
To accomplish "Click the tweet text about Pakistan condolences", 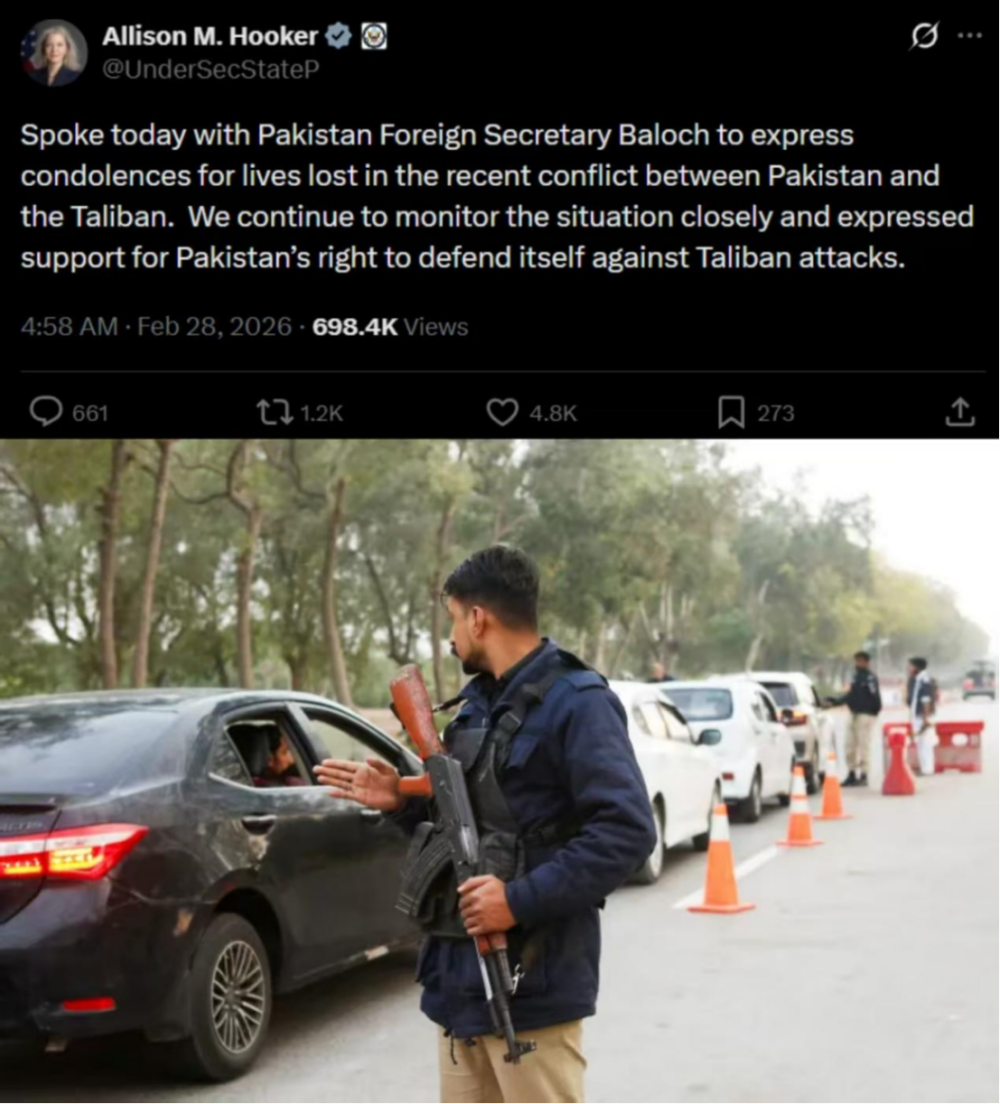I will click(x=497, y=196).
